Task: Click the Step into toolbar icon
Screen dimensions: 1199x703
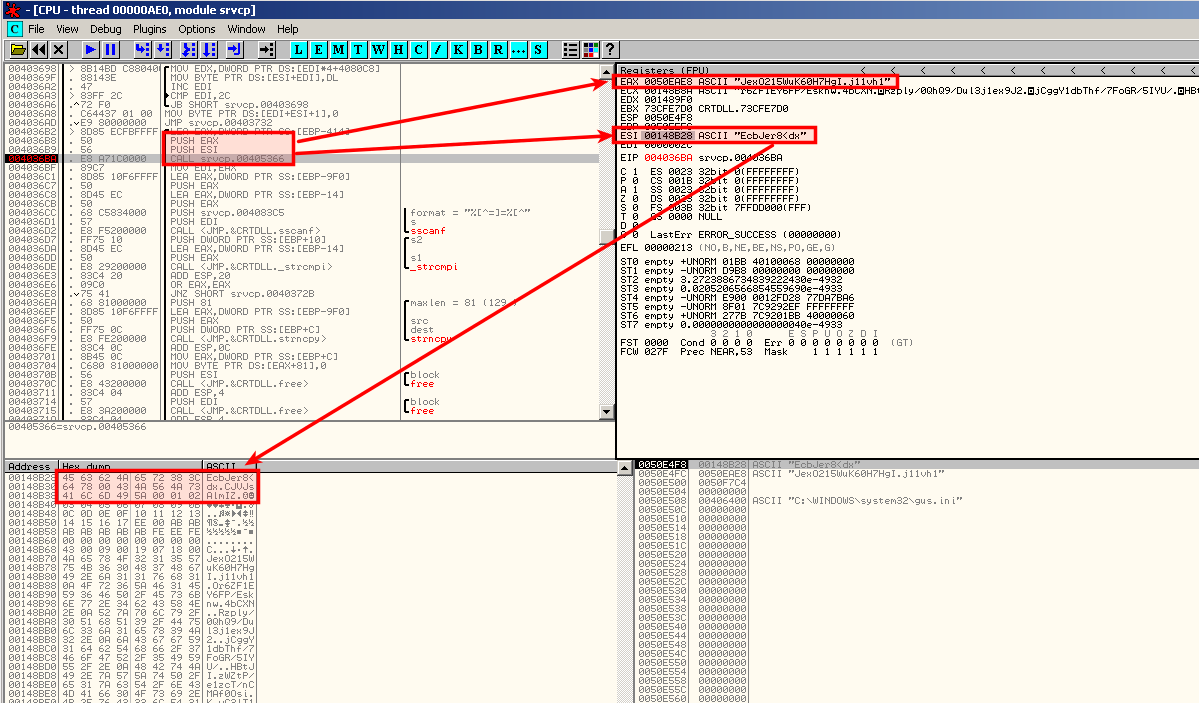Action: pyautogui.click(x=142, y=49)
